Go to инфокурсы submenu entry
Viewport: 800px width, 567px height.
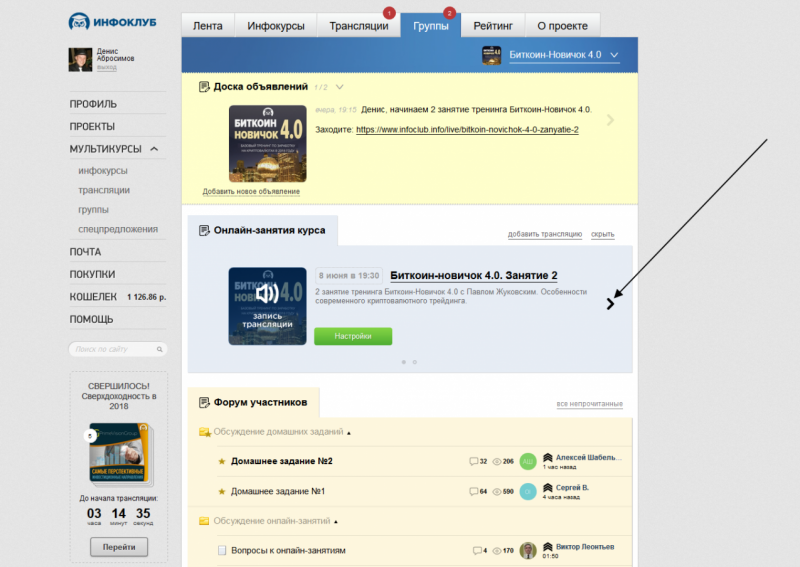(x=103, y=170)
